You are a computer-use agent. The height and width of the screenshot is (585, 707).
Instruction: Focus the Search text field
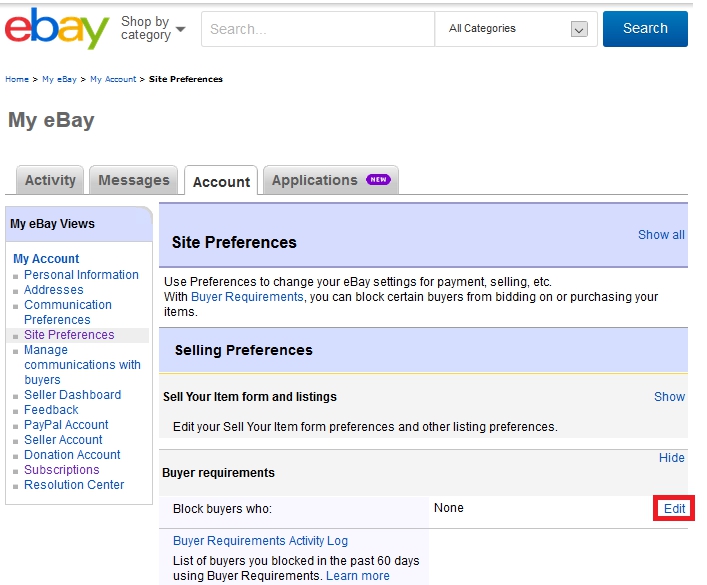pos(318,29)
